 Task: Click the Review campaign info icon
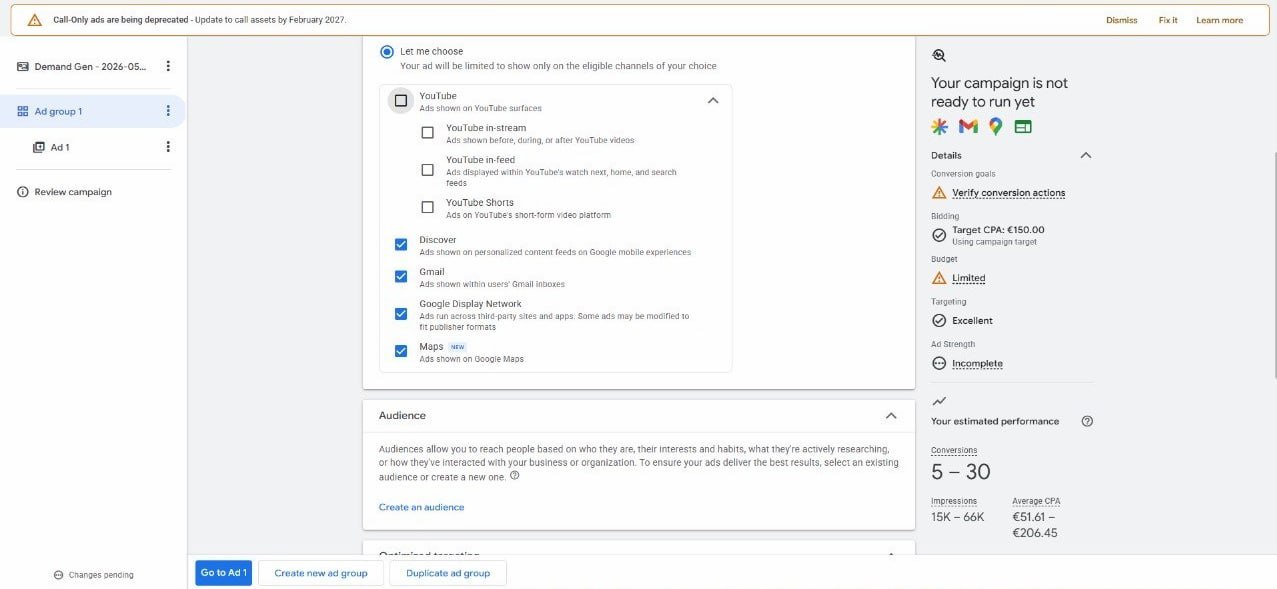[x=23, y=192]
